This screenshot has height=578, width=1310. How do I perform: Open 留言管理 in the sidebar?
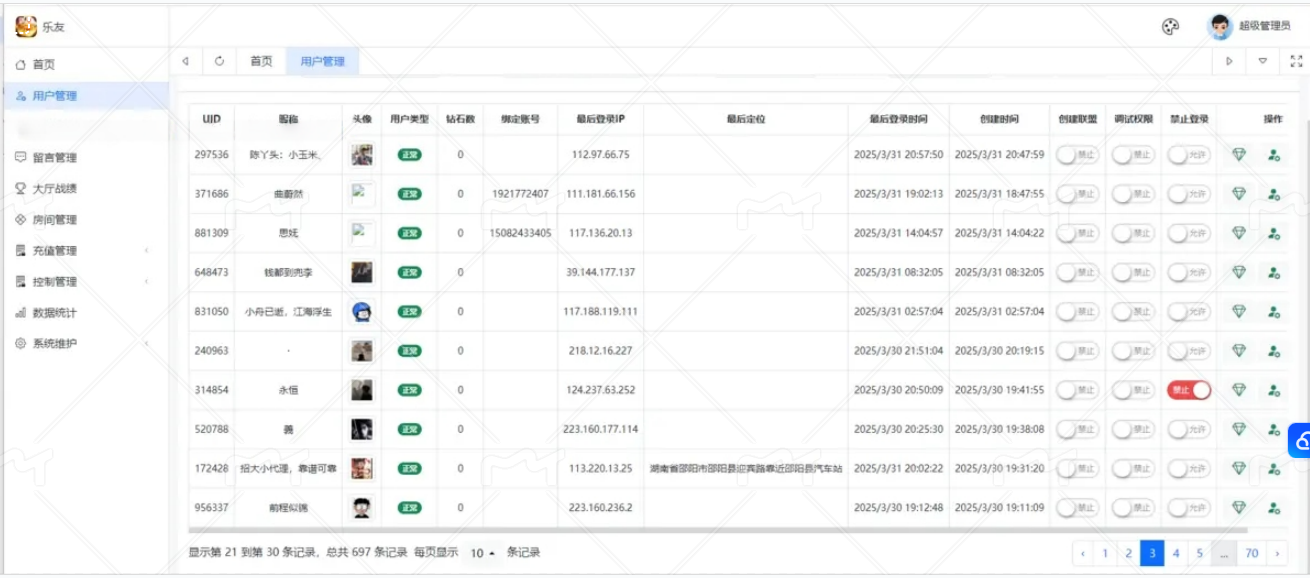coord(85,157)
